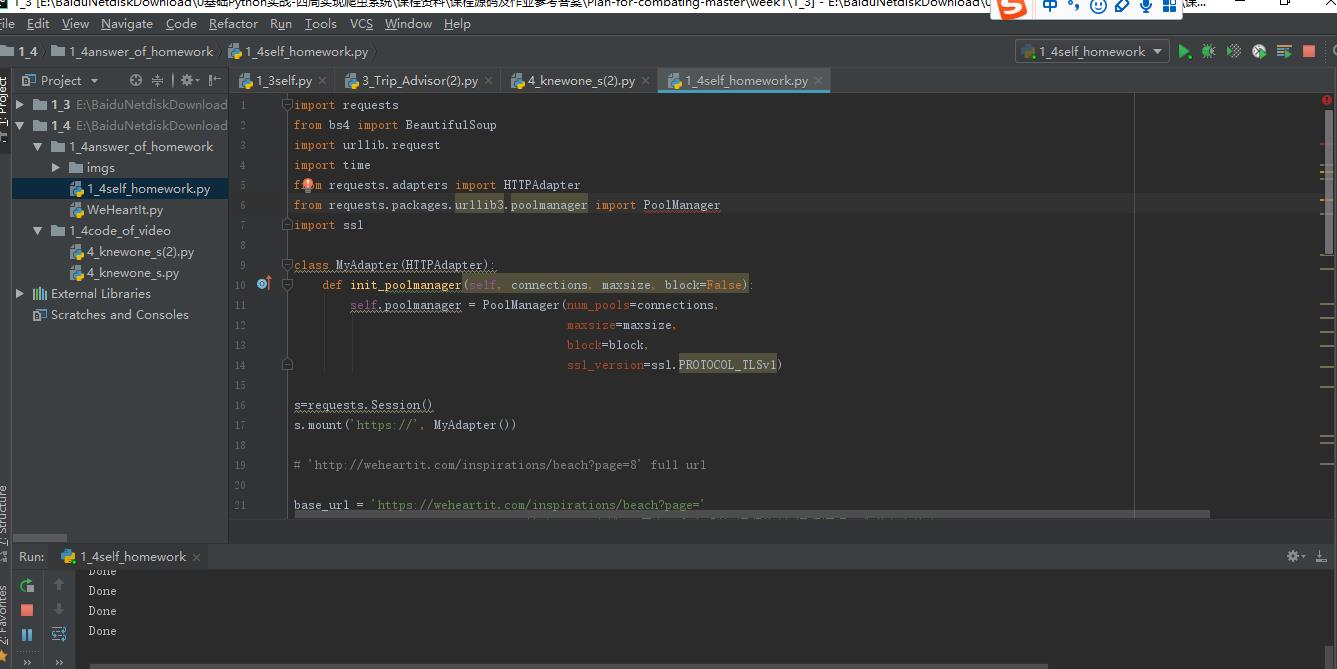Stop the process in the Run panel
The height and width of the screenshot is (669, 1337).
point(27,610)
